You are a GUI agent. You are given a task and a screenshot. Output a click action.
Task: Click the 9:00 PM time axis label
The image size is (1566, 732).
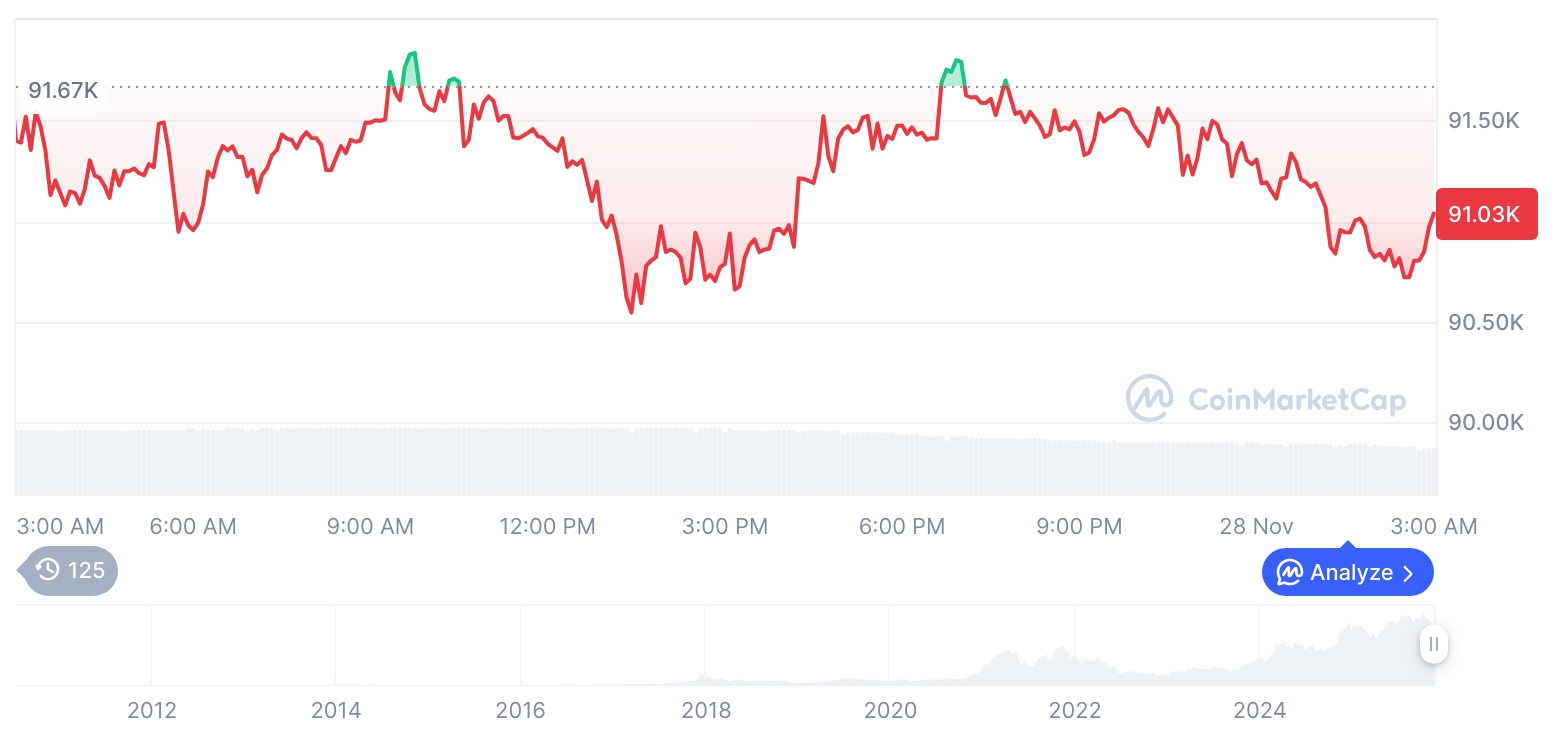(1079, 526)
